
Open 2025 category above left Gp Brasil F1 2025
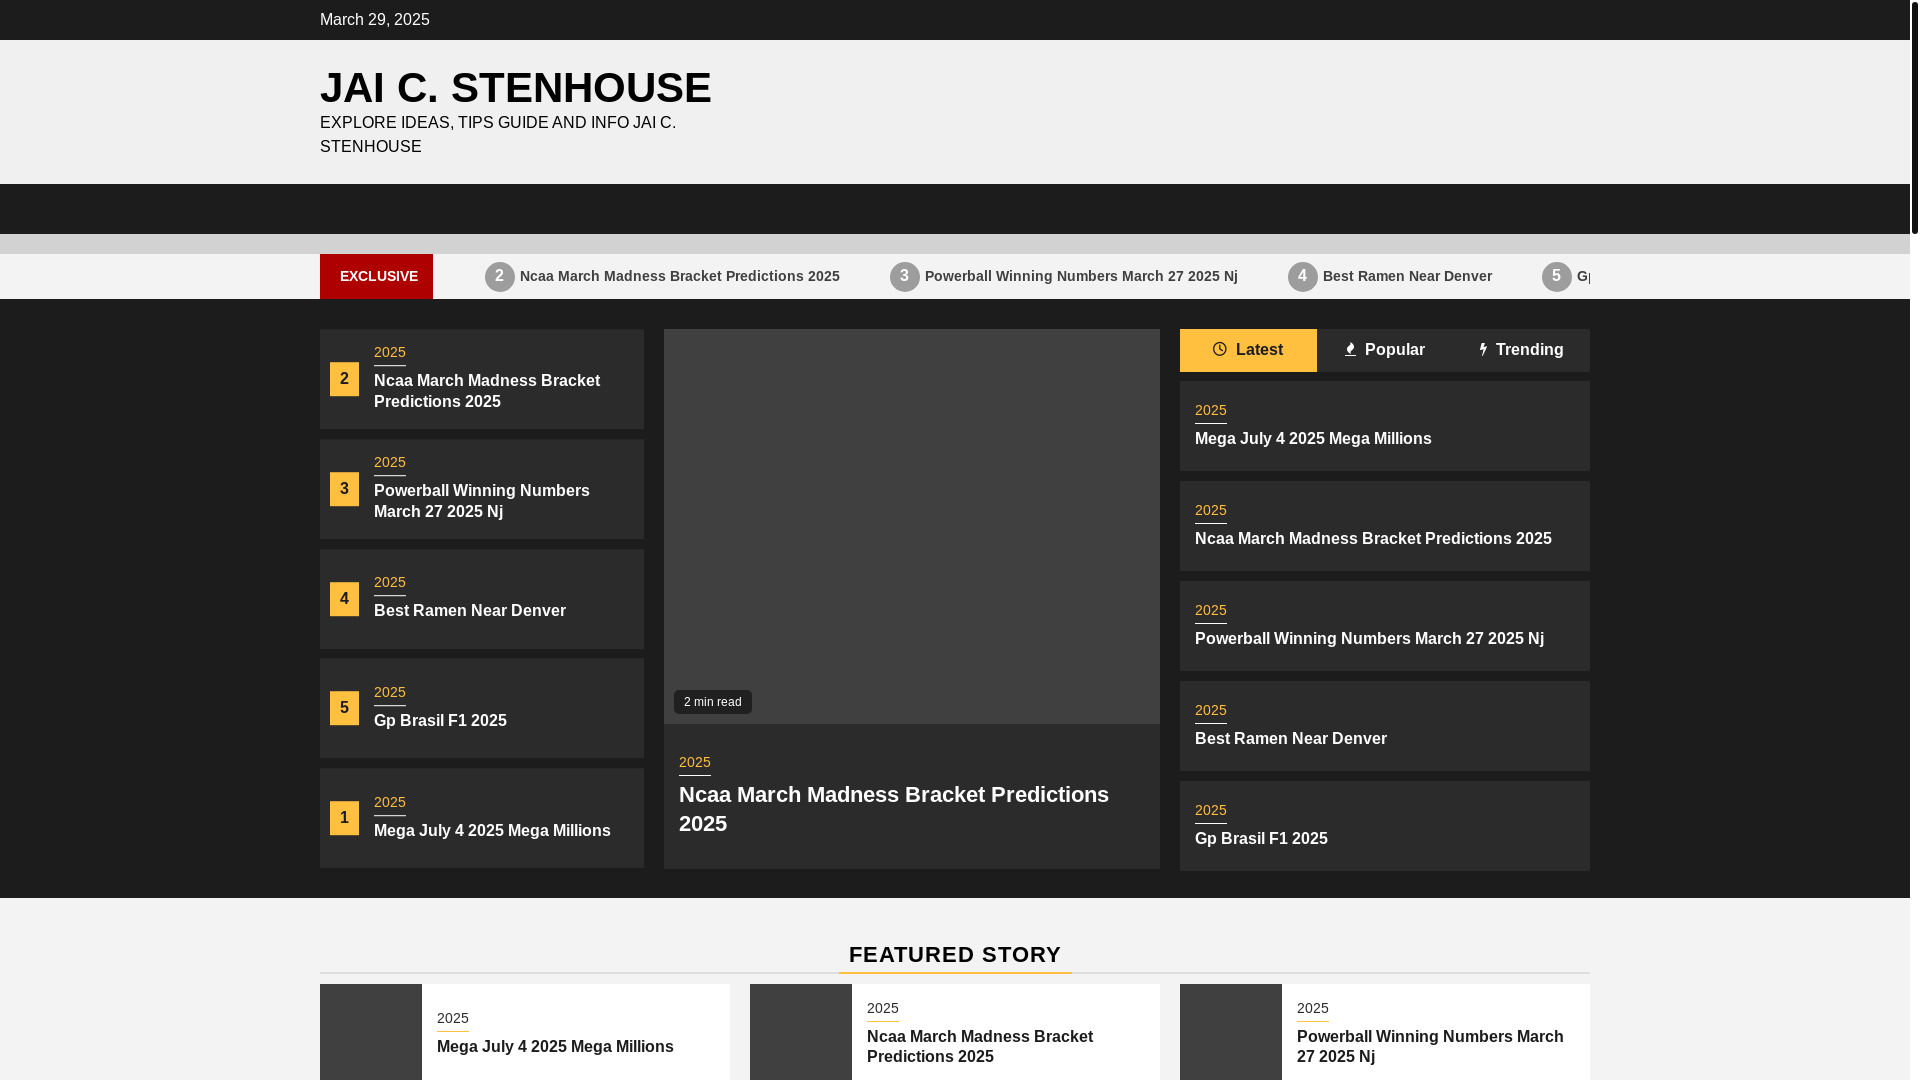tap(390, 693)
